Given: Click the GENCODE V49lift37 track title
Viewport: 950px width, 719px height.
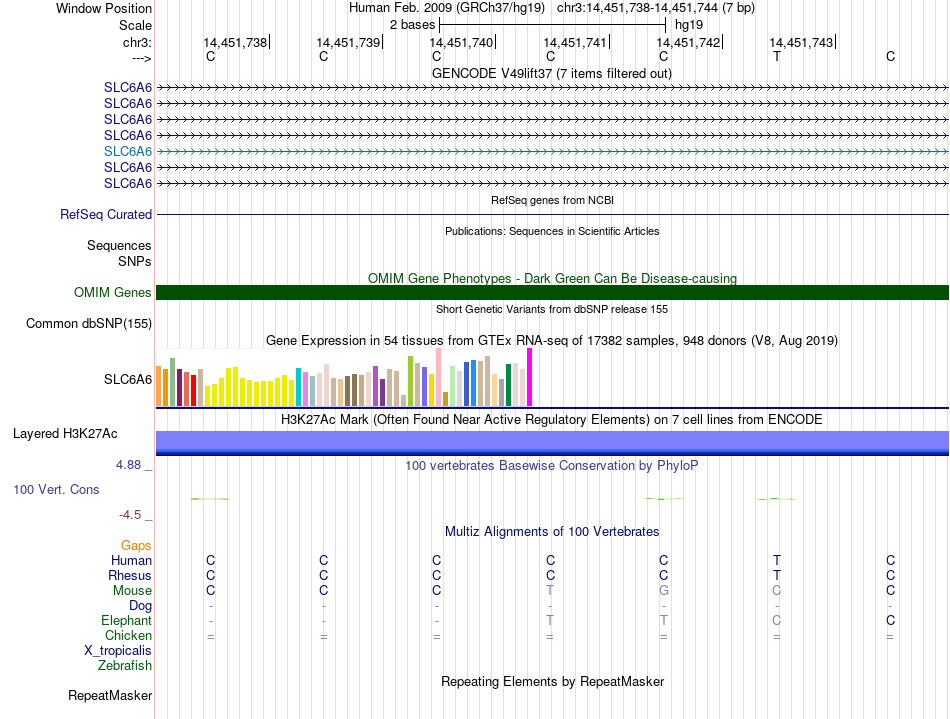Looking at the screenshot, I should click(x=552, y=74).
